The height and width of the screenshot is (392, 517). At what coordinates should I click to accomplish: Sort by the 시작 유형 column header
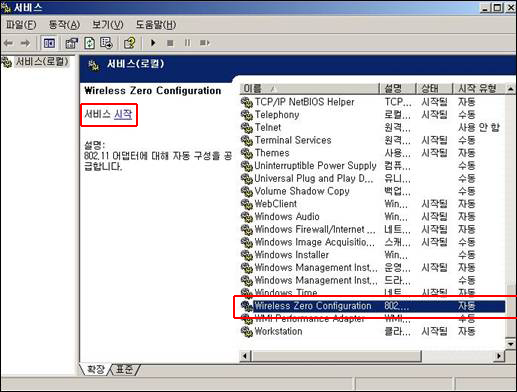coord(479,89)
